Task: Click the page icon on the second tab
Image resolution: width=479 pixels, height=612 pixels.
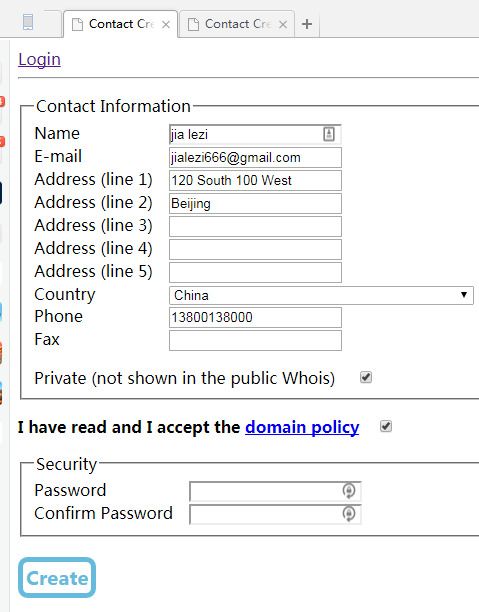Action: click(x=193, y=24)
